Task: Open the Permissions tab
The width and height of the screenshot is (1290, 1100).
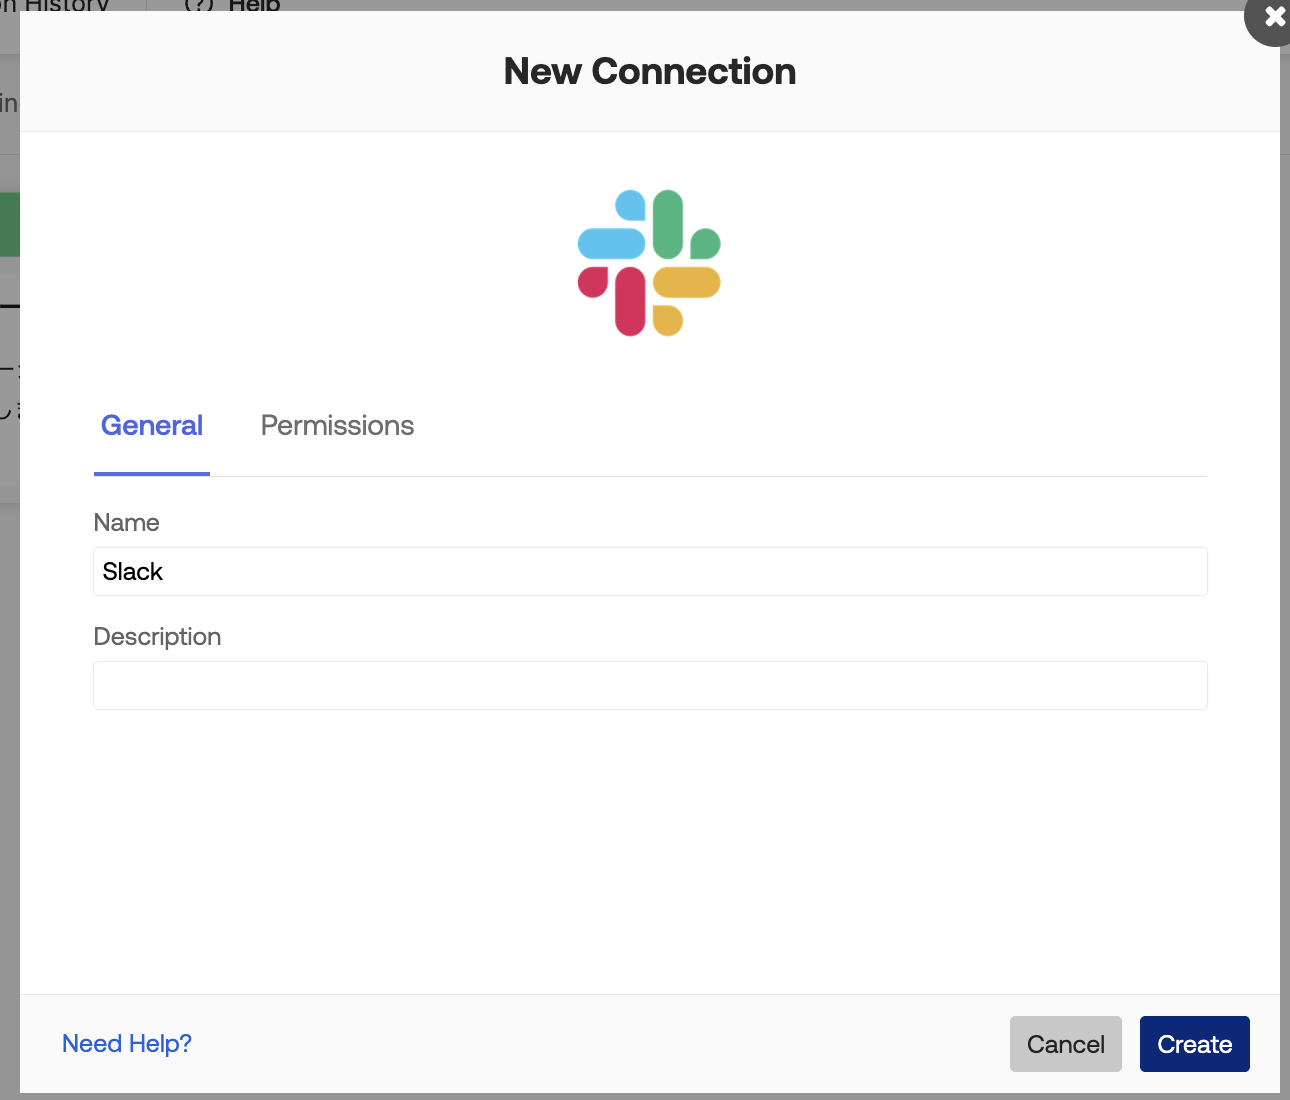Action: pos(337,426)
